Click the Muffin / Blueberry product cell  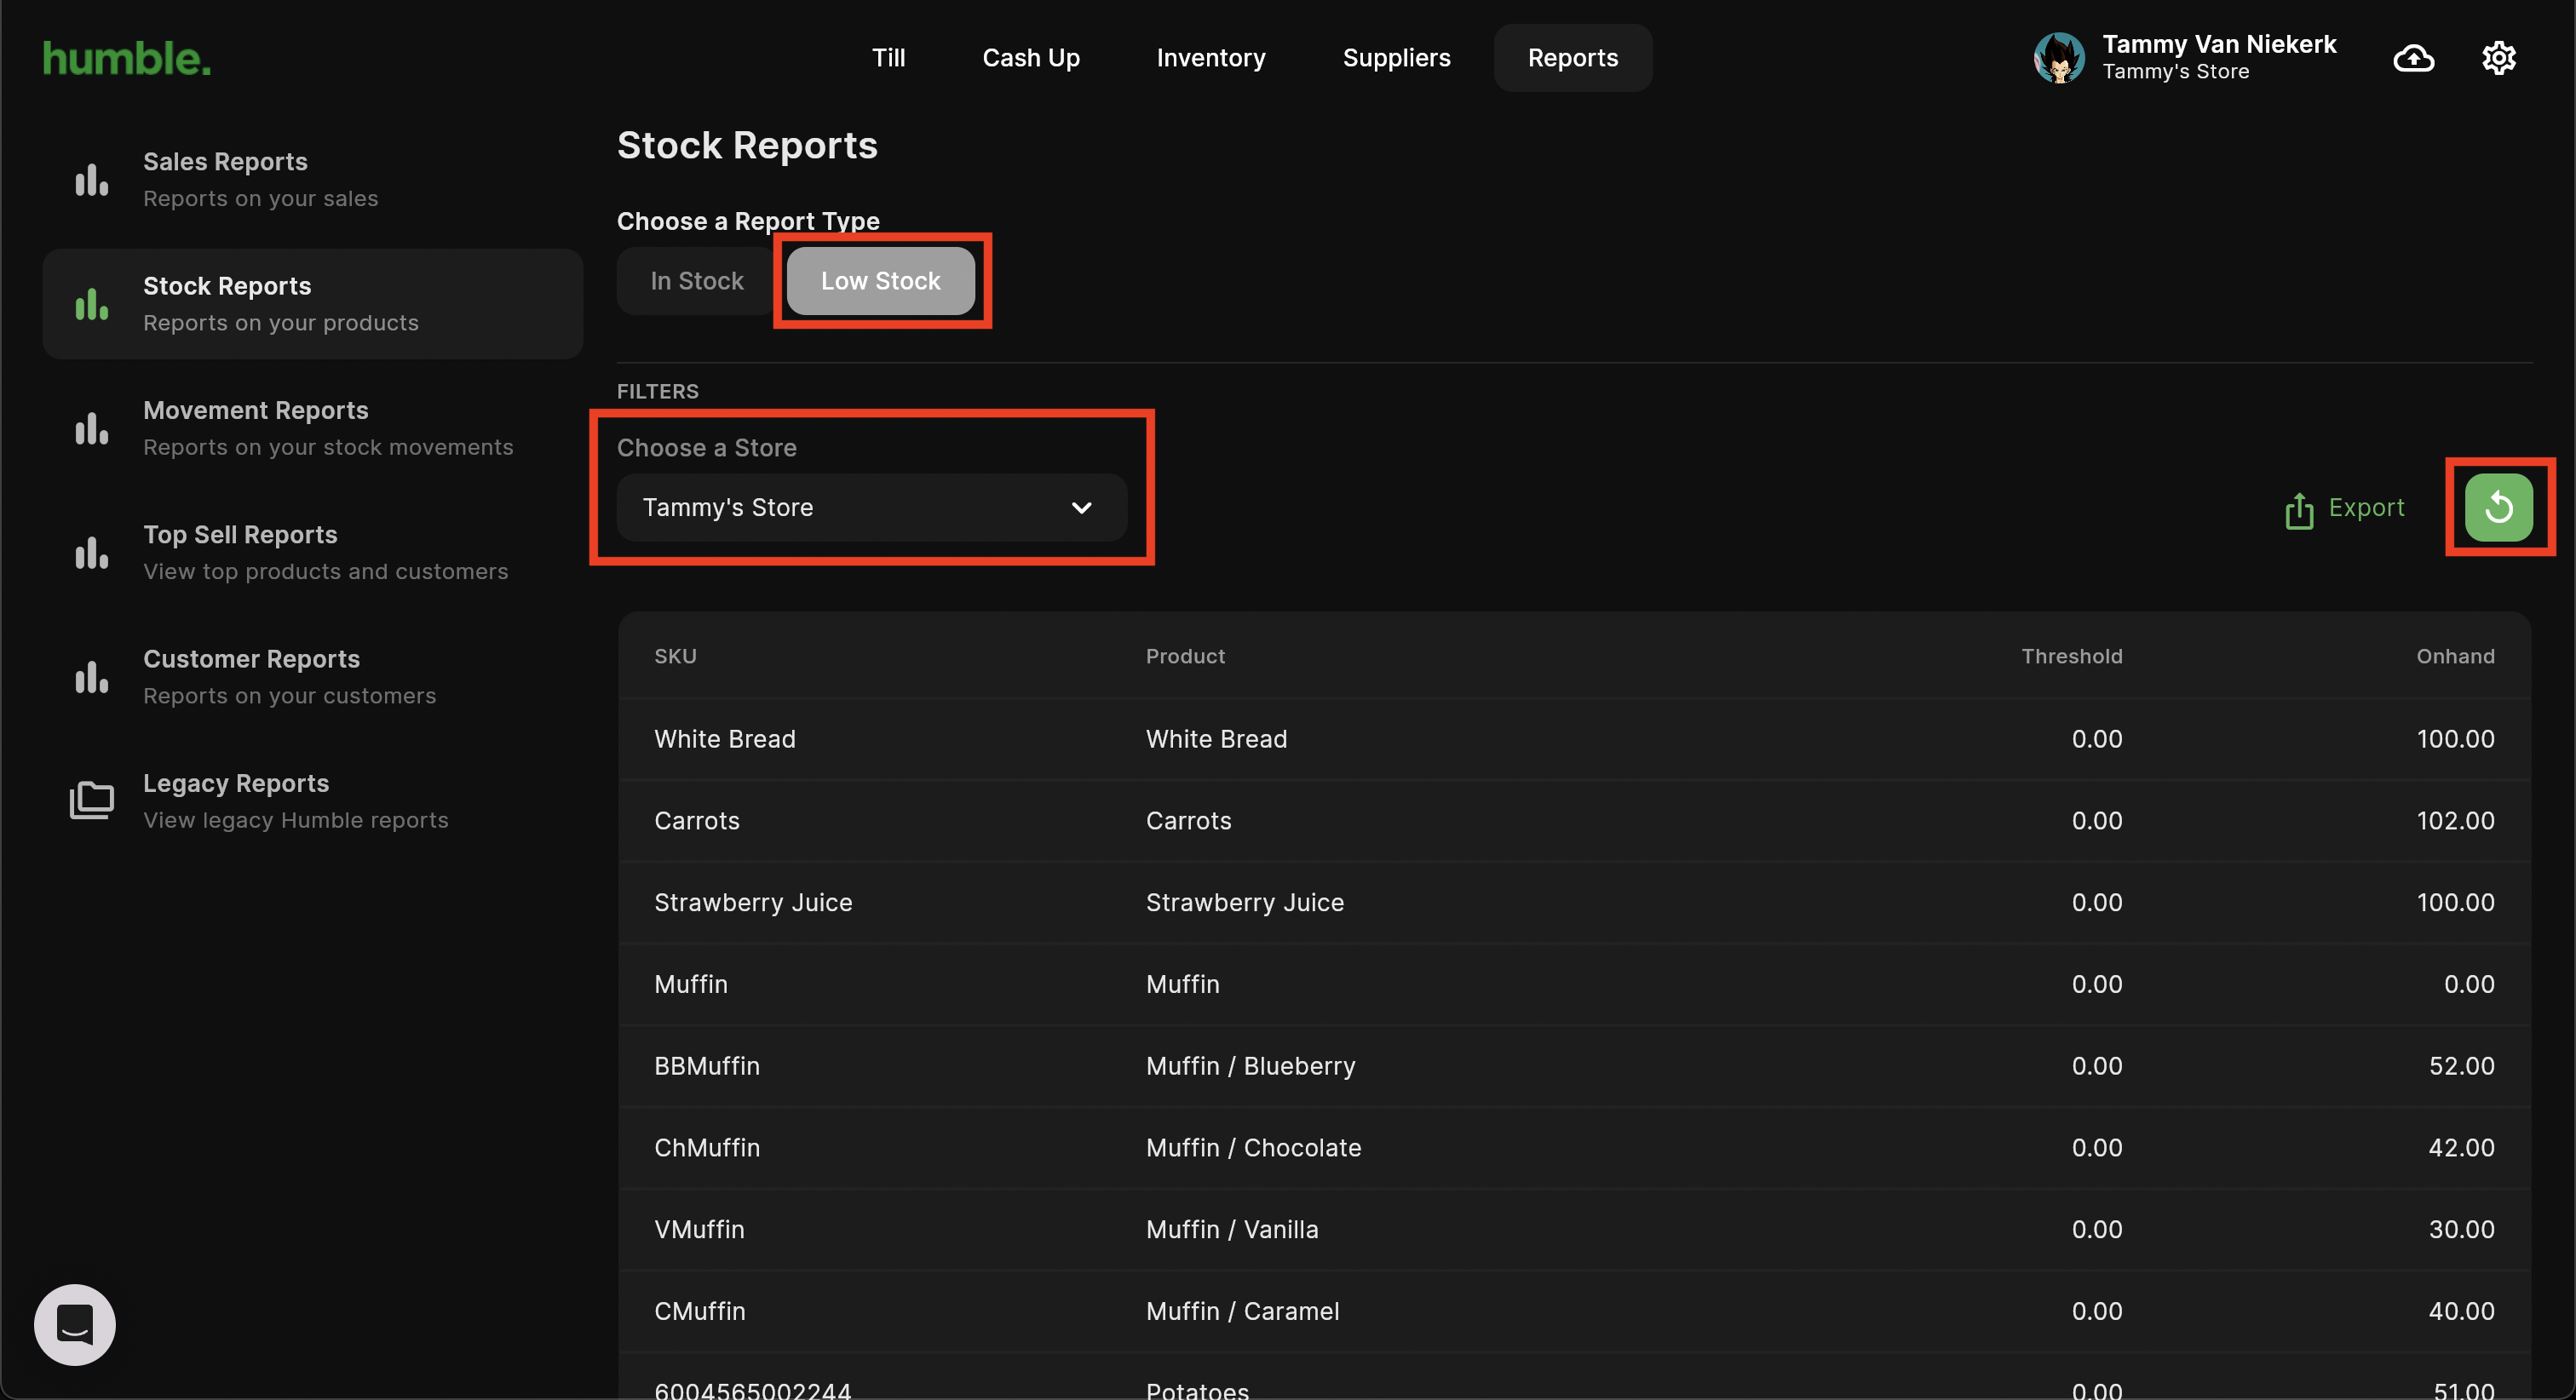[1251, 1066]
